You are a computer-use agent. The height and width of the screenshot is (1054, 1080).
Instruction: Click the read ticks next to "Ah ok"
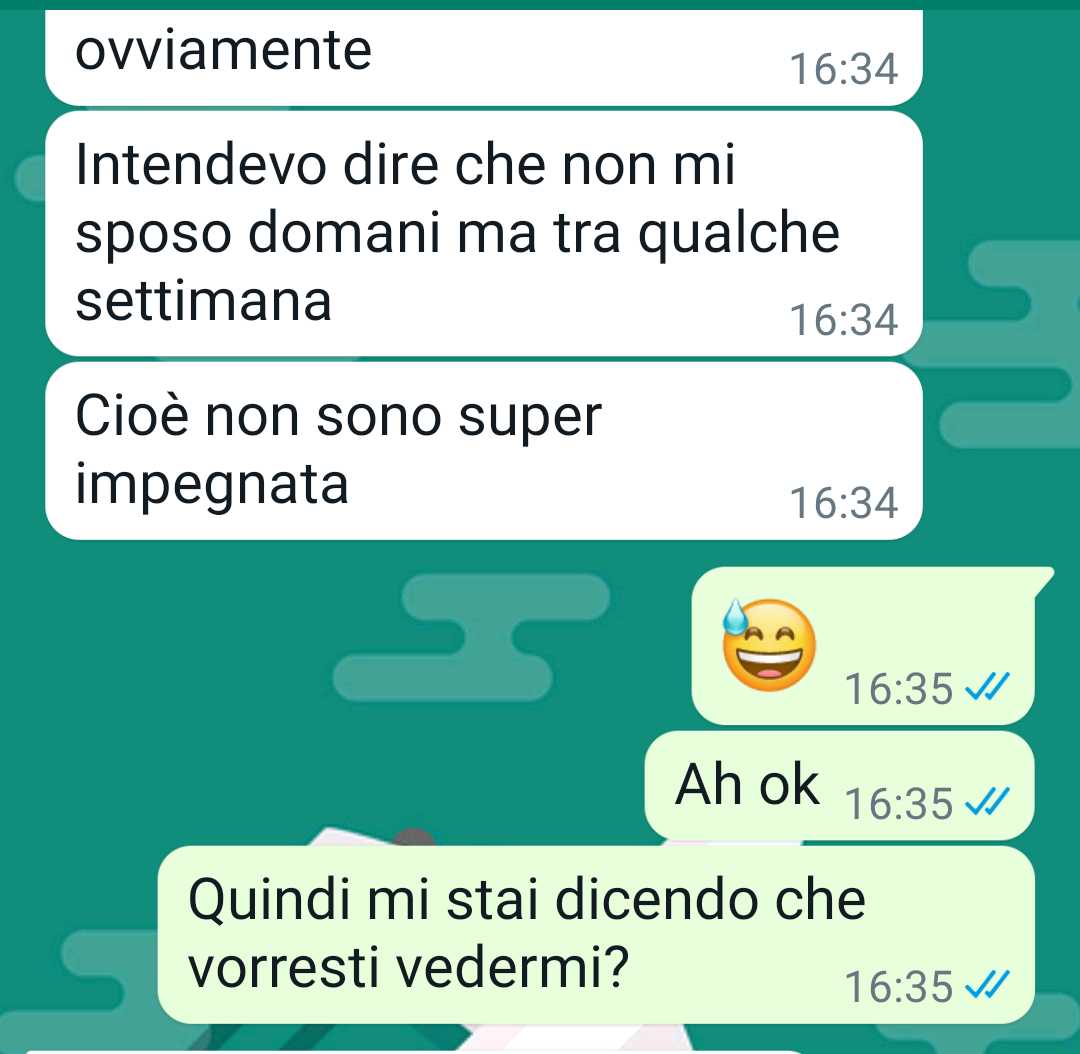987,801
